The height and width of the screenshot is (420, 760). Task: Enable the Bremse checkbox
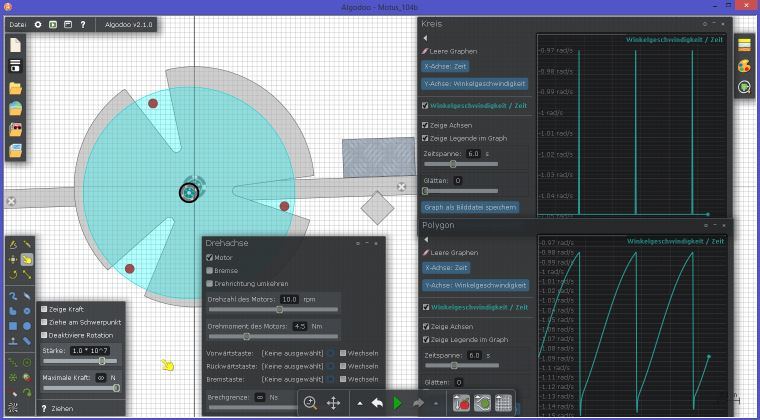[x=209, y=270]
